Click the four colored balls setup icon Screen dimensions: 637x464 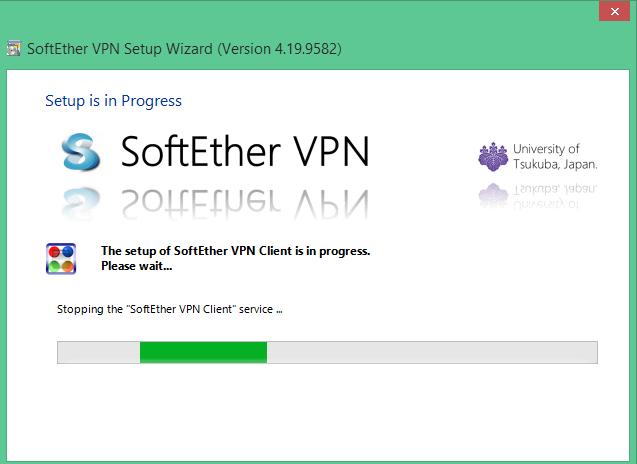pyautogui.click(x=61, y=259)
